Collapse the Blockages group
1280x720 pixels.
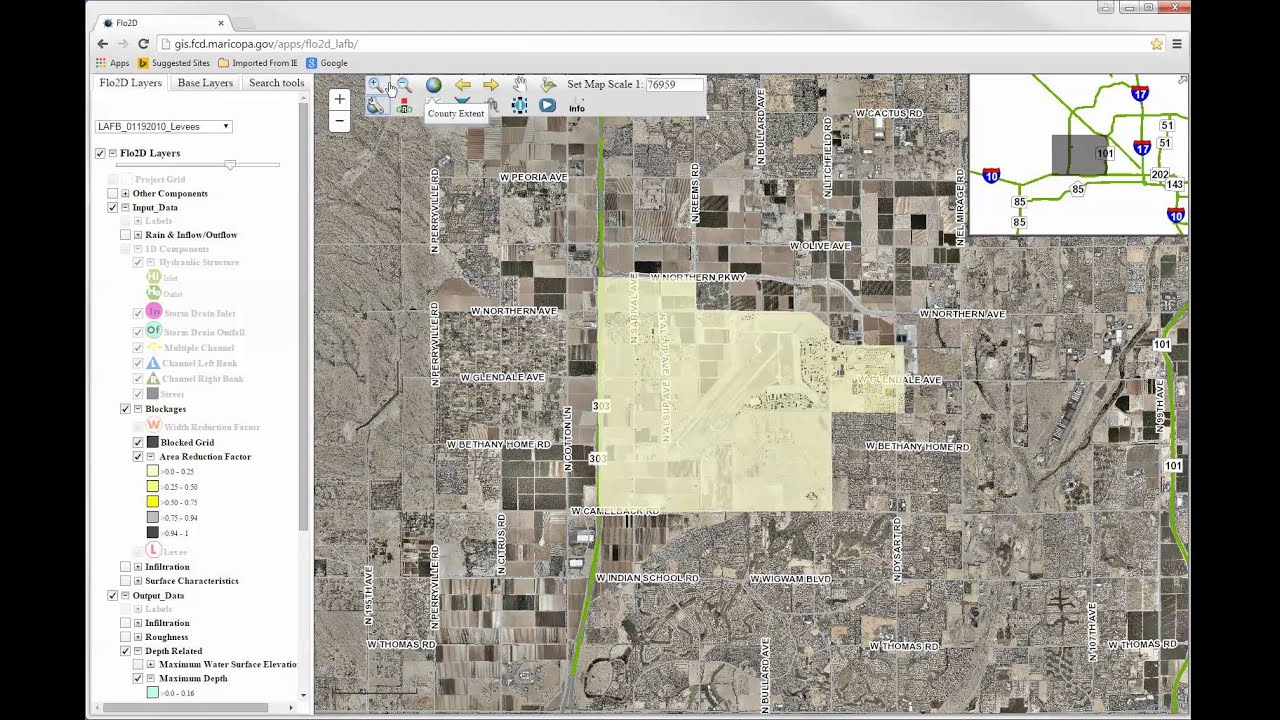138,409
